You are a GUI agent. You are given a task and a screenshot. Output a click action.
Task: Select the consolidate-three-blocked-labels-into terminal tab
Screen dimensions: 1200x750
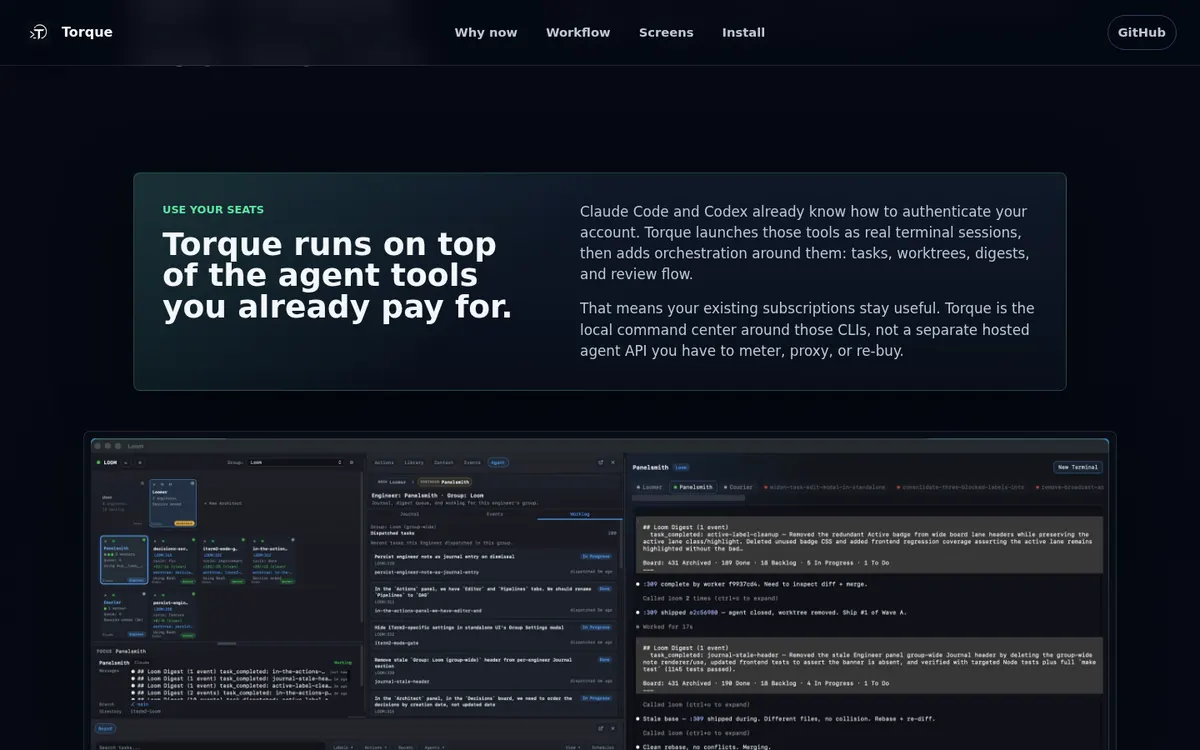pos(963,487)
